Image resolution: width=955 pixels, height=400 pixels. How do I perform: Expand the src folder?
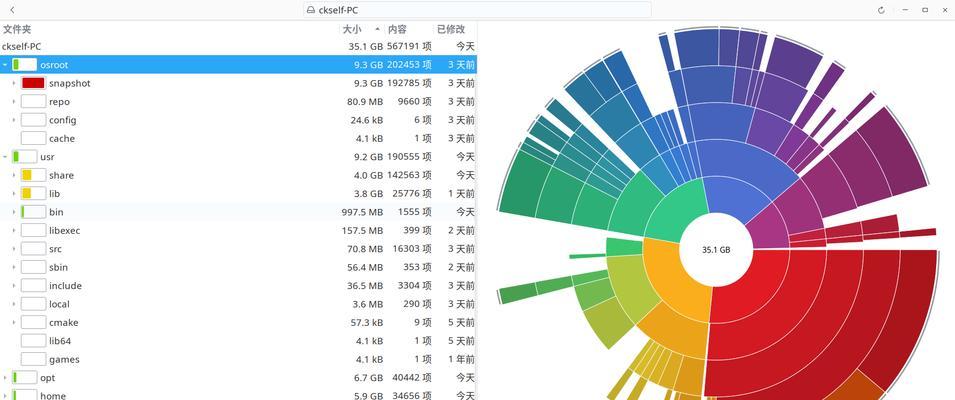[x=14, y=249]
